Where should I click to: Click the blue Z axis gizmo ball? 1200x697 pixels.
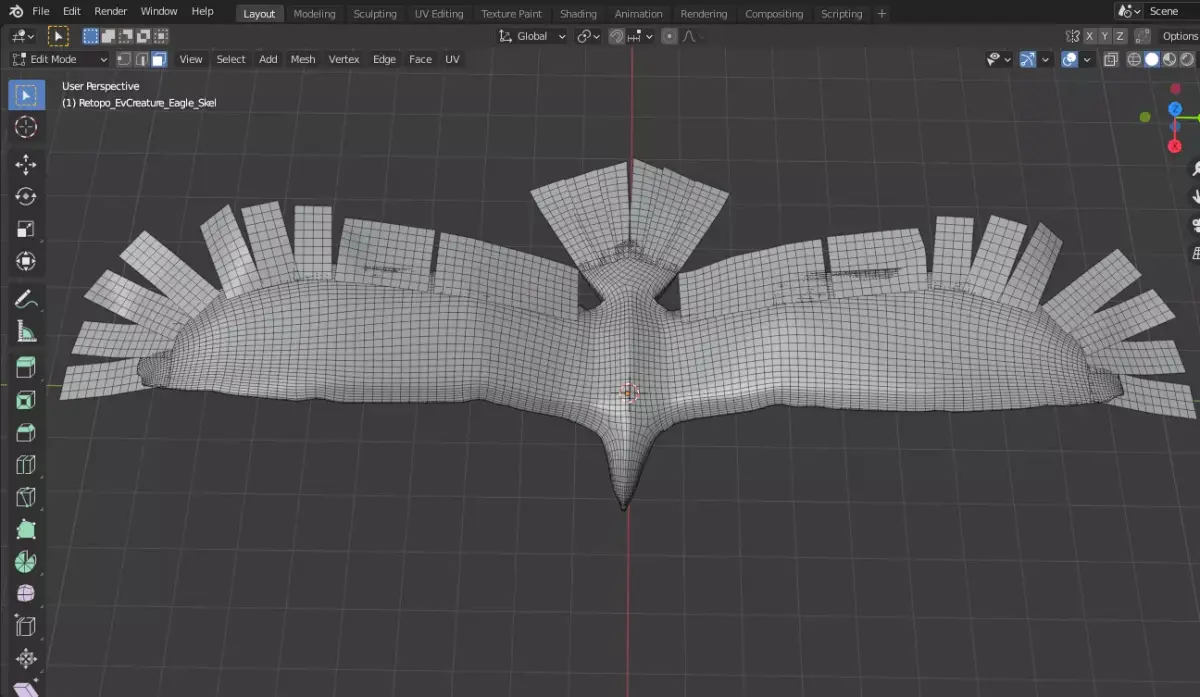coord(1176,109)
